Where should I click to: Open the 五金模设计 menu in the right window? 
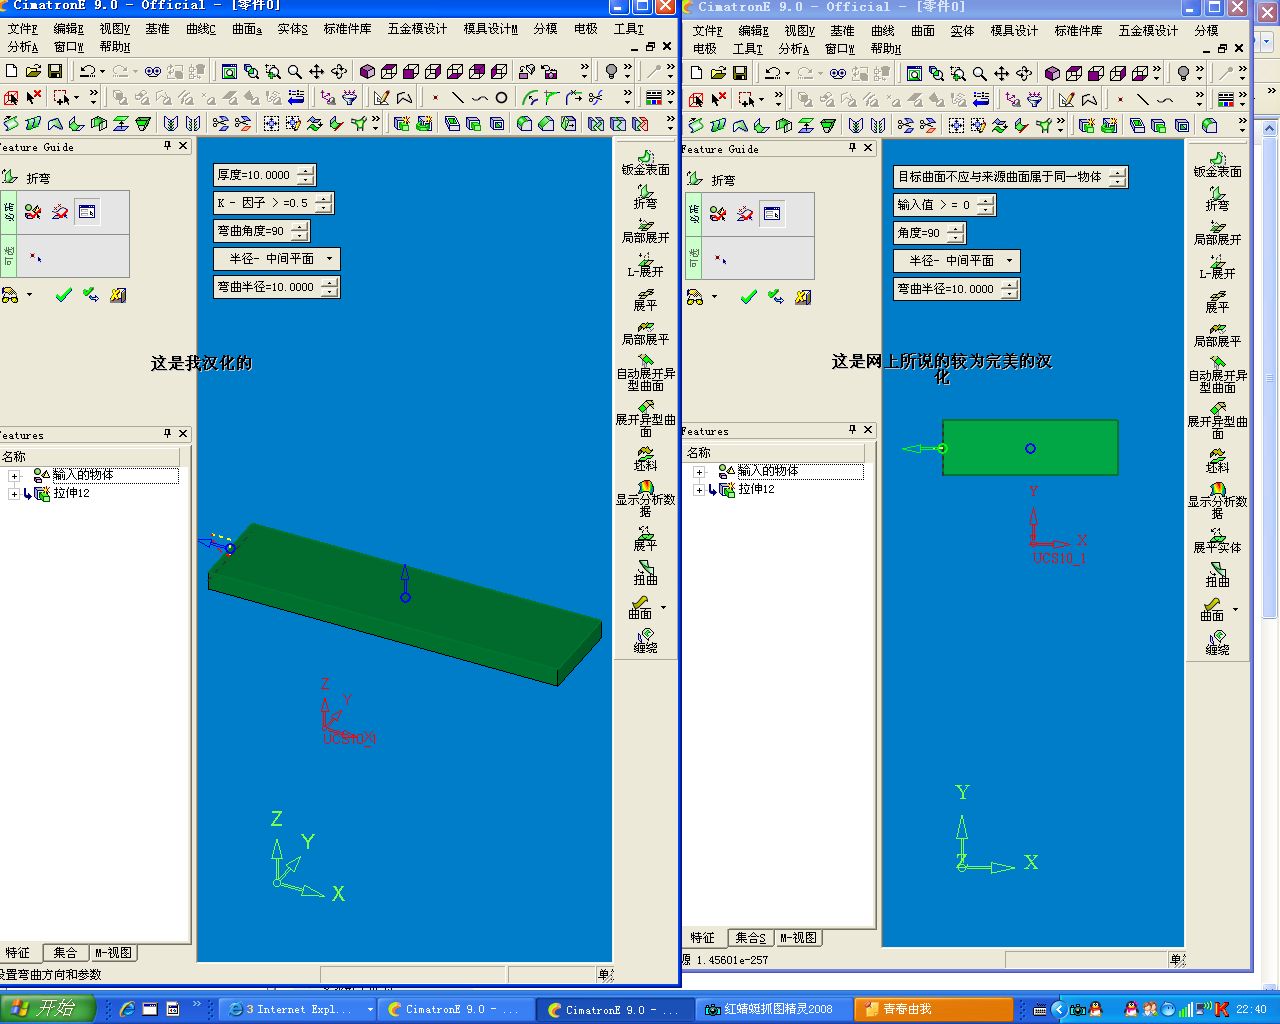[1148, 31]
